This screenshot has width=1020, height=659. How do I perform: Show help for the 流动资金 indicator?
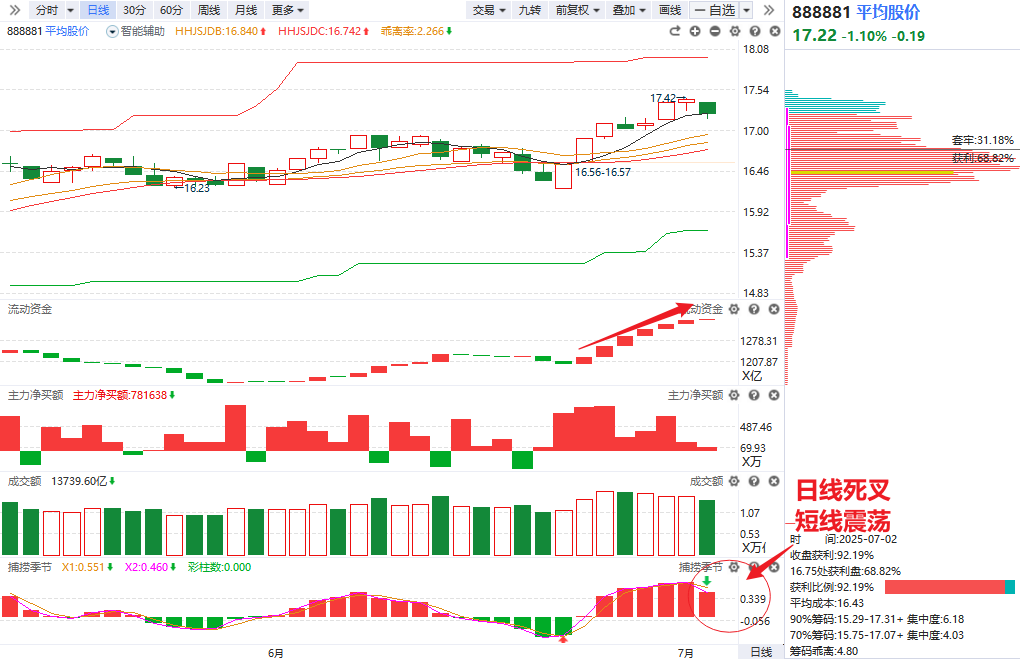[754, 309]
